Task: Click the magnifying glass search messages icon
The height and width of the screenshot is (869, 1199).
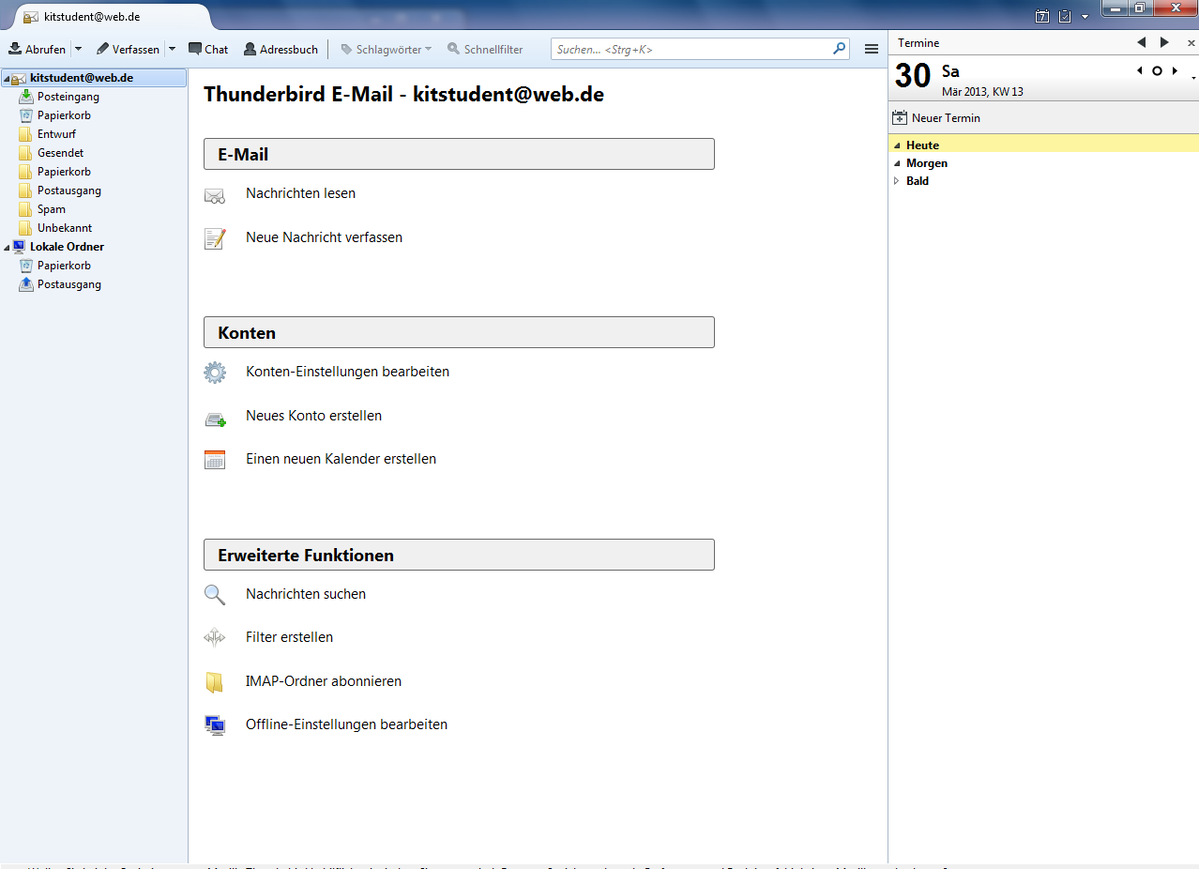Action: [x=215, y=594]
